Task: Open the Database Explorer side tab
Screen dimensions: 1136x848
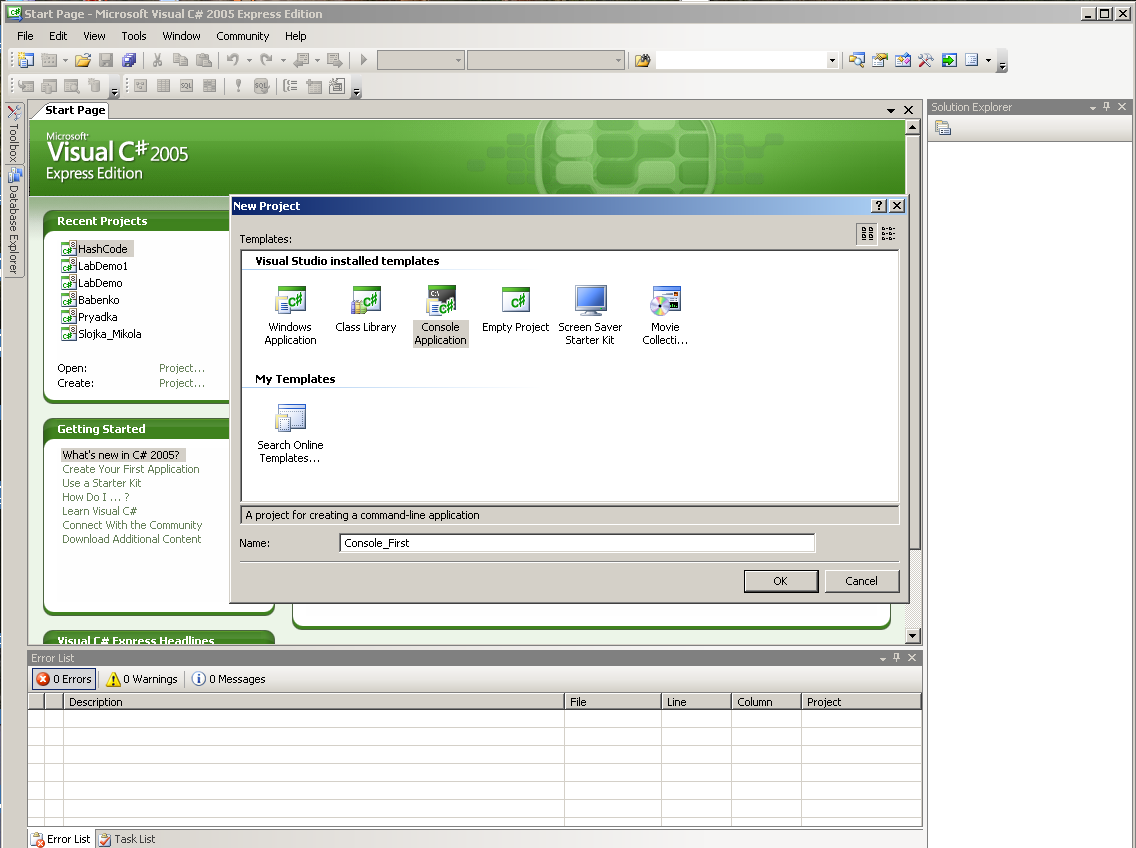Action: pos(14,221)
